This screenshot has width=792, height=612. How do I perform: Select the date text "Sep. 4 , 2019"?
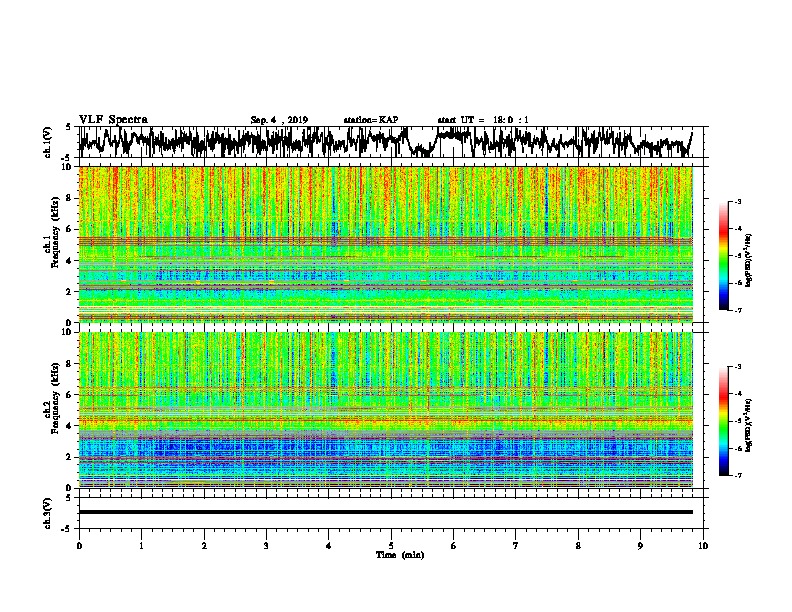(x=279, y=120)
